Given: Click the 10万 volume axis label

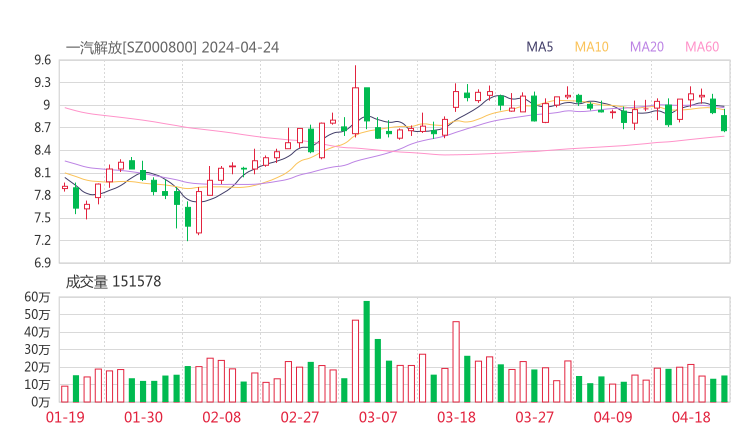Looking at the screenshot, I should tap(37, 384).
